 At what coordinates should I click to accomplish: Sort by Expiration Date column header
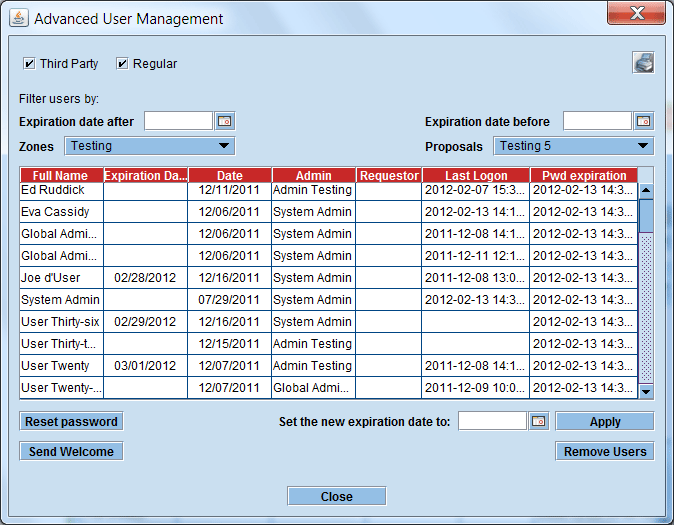tap(146, 175)
